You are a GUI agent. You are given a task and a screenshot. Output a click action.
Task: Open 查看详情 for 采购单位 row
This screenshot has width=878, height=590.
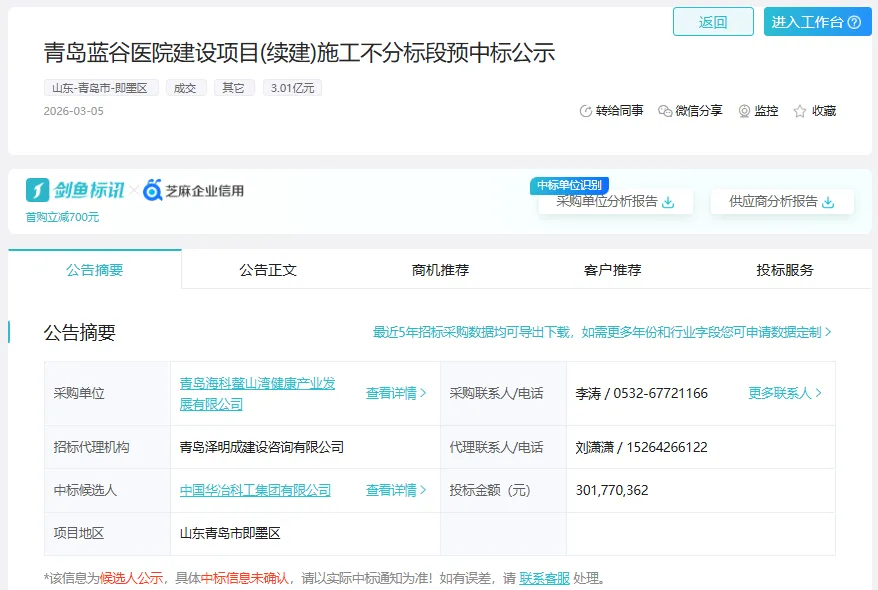point(396,393)
